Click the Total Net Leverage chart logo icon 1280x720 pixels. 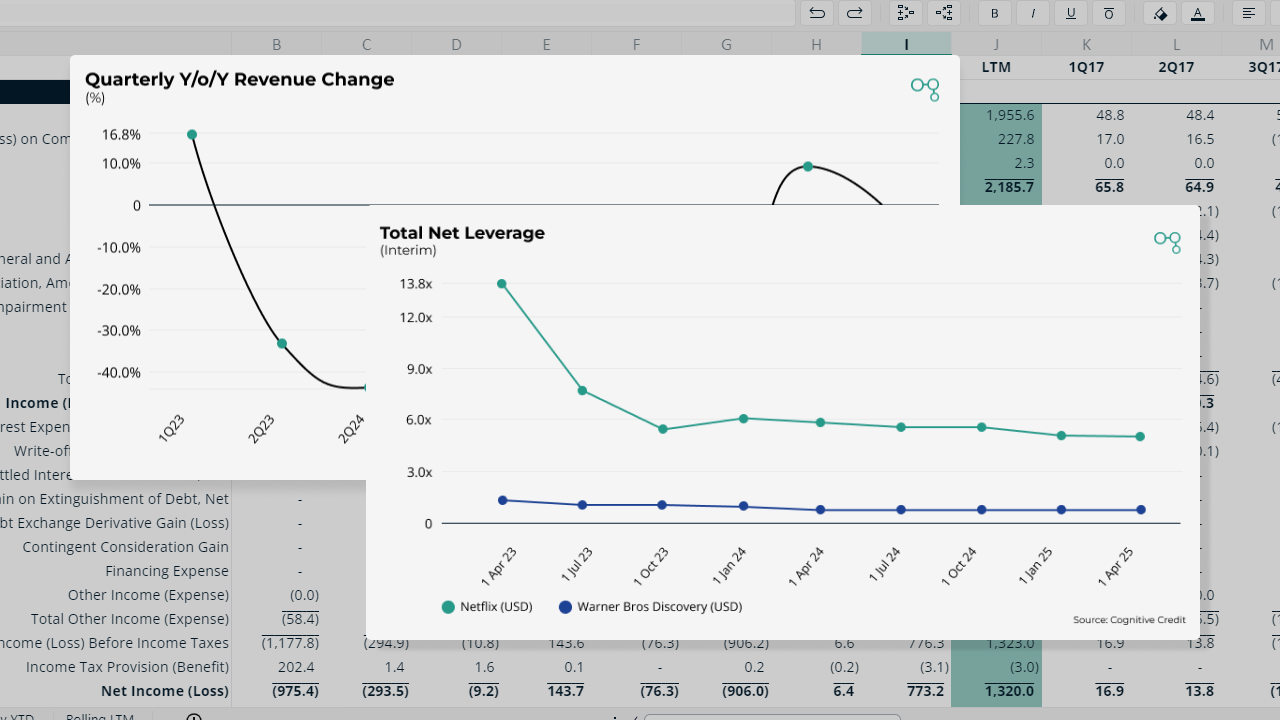[1167, 241]
